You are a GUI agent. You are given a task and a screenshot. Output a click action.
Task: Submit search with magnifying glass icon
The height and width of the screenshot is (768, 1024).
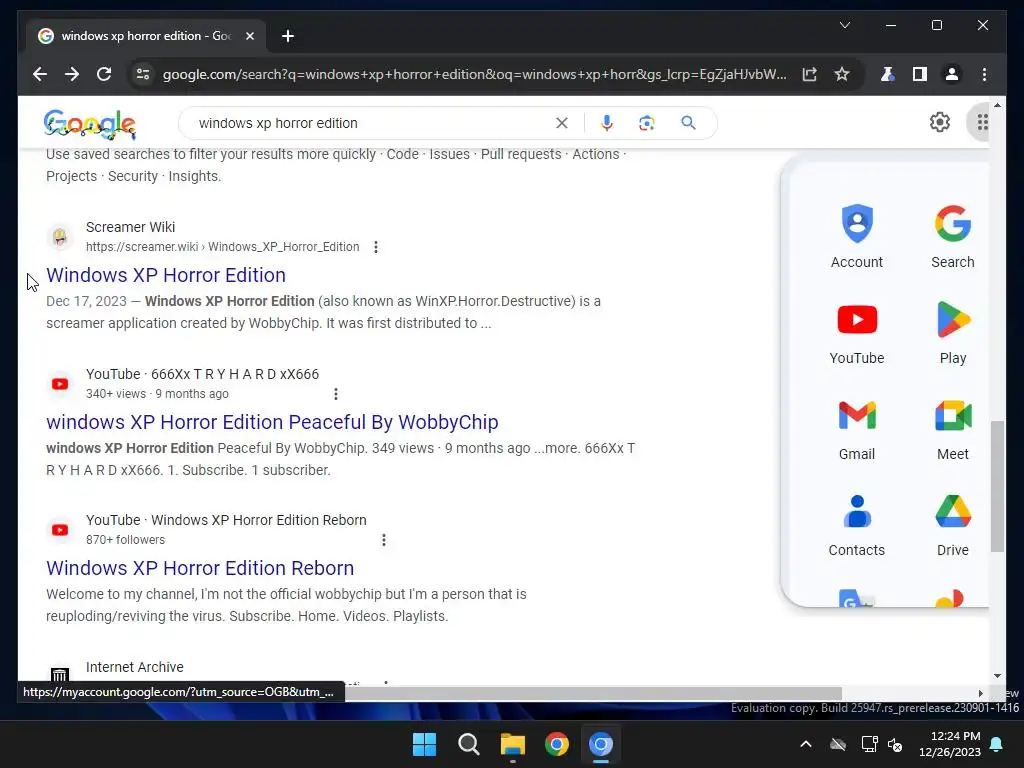click(x=688, y=123)
